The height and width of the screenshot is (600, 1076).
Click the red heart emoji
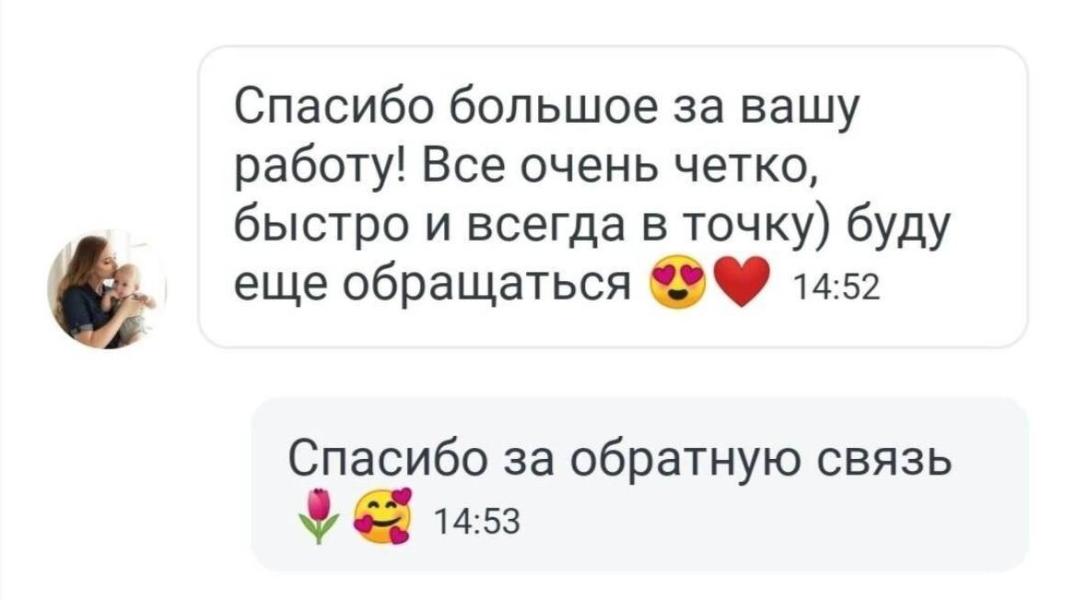[x=742, y=282]
